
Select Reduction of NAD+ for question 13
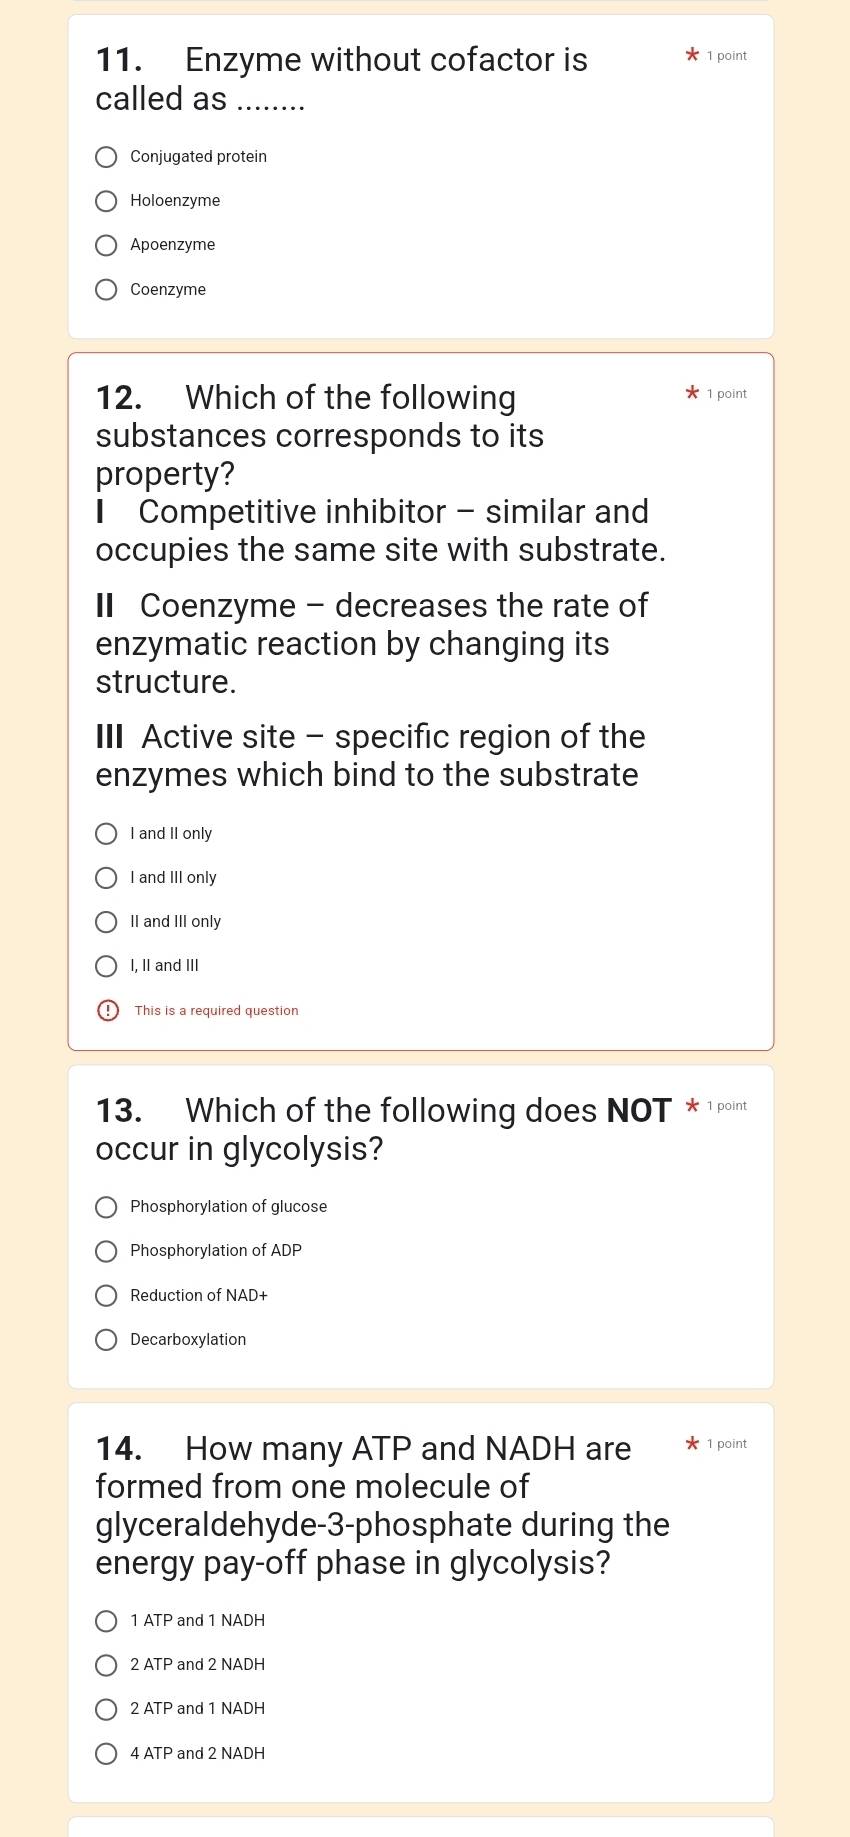[106, 1296]
